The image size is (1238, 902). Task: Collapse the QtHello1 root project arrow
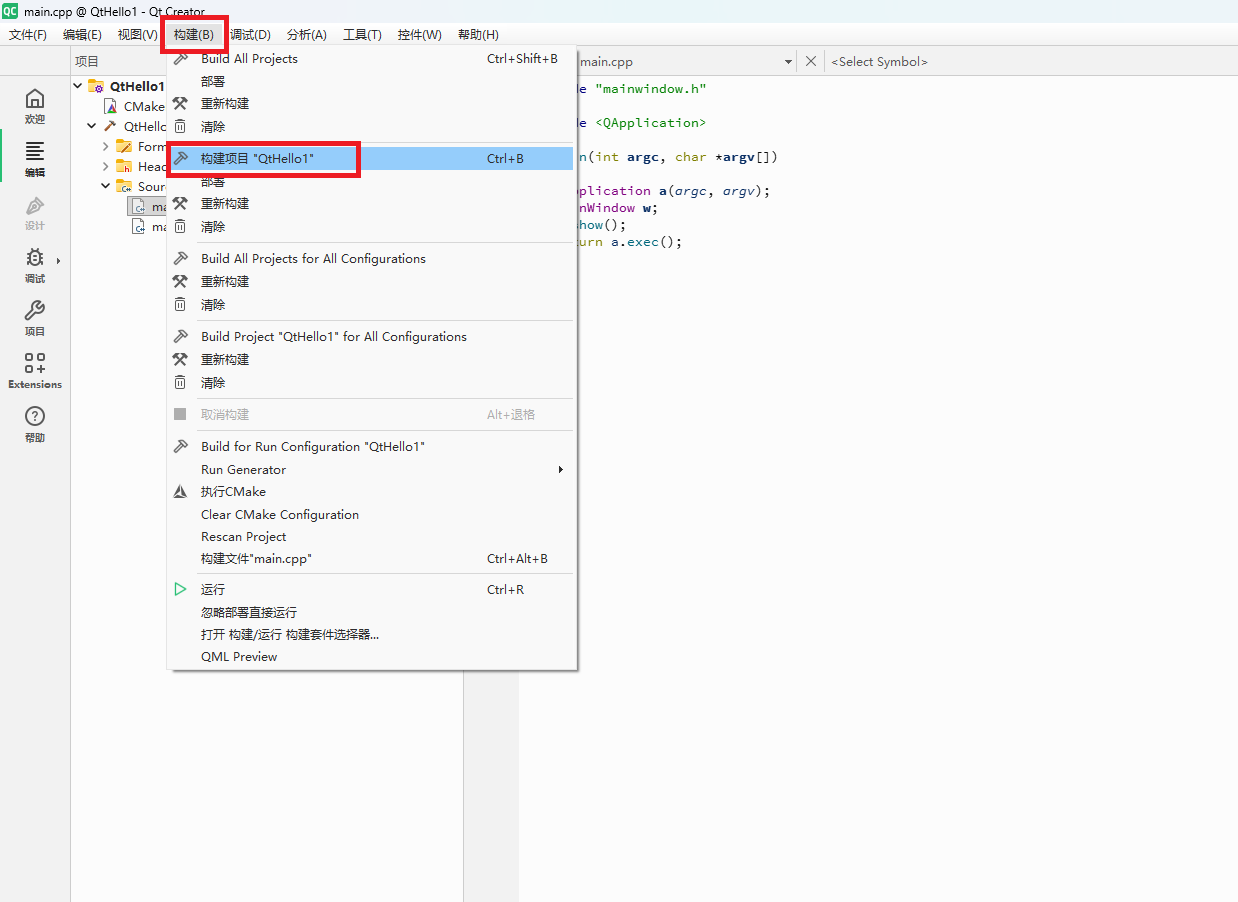pyautogui.click(x=78, y=86)
